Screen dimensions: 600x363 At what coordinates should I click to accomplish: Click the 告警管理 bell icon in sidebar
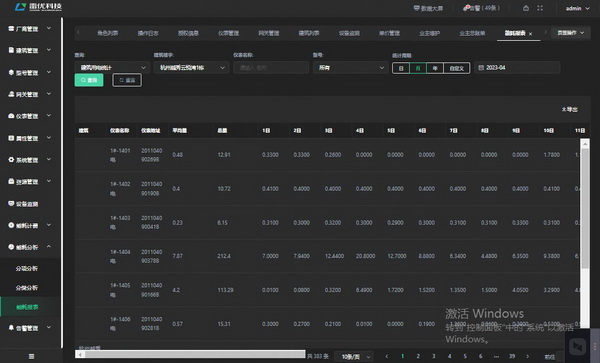coord(11,327)
